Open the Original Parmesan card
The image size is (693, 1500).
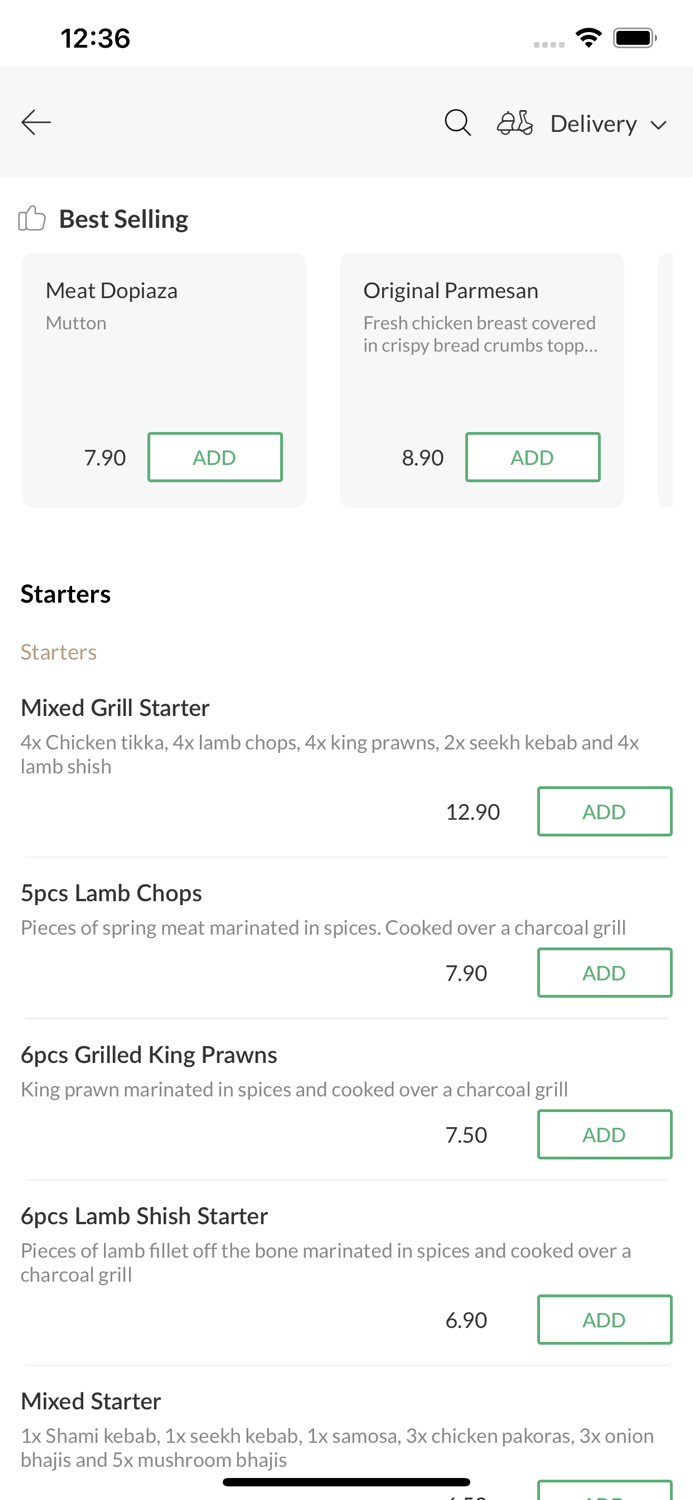click(x=482, y=380)
